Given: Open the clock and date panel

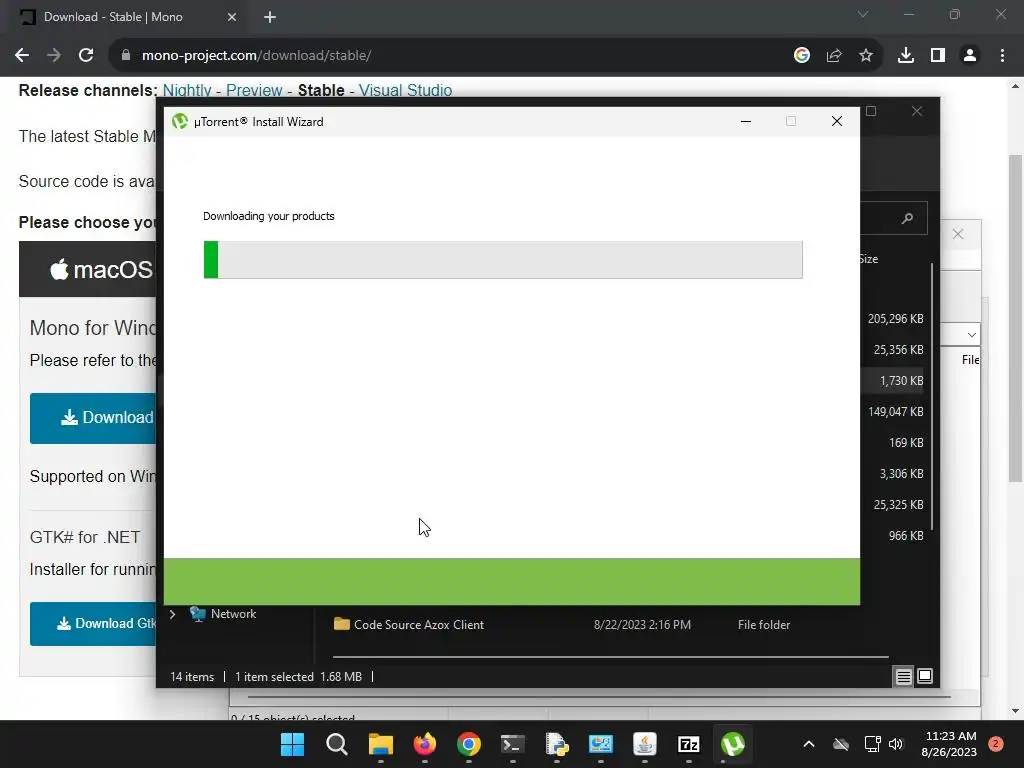Looking at the screenshot, I should coord(949,744).
